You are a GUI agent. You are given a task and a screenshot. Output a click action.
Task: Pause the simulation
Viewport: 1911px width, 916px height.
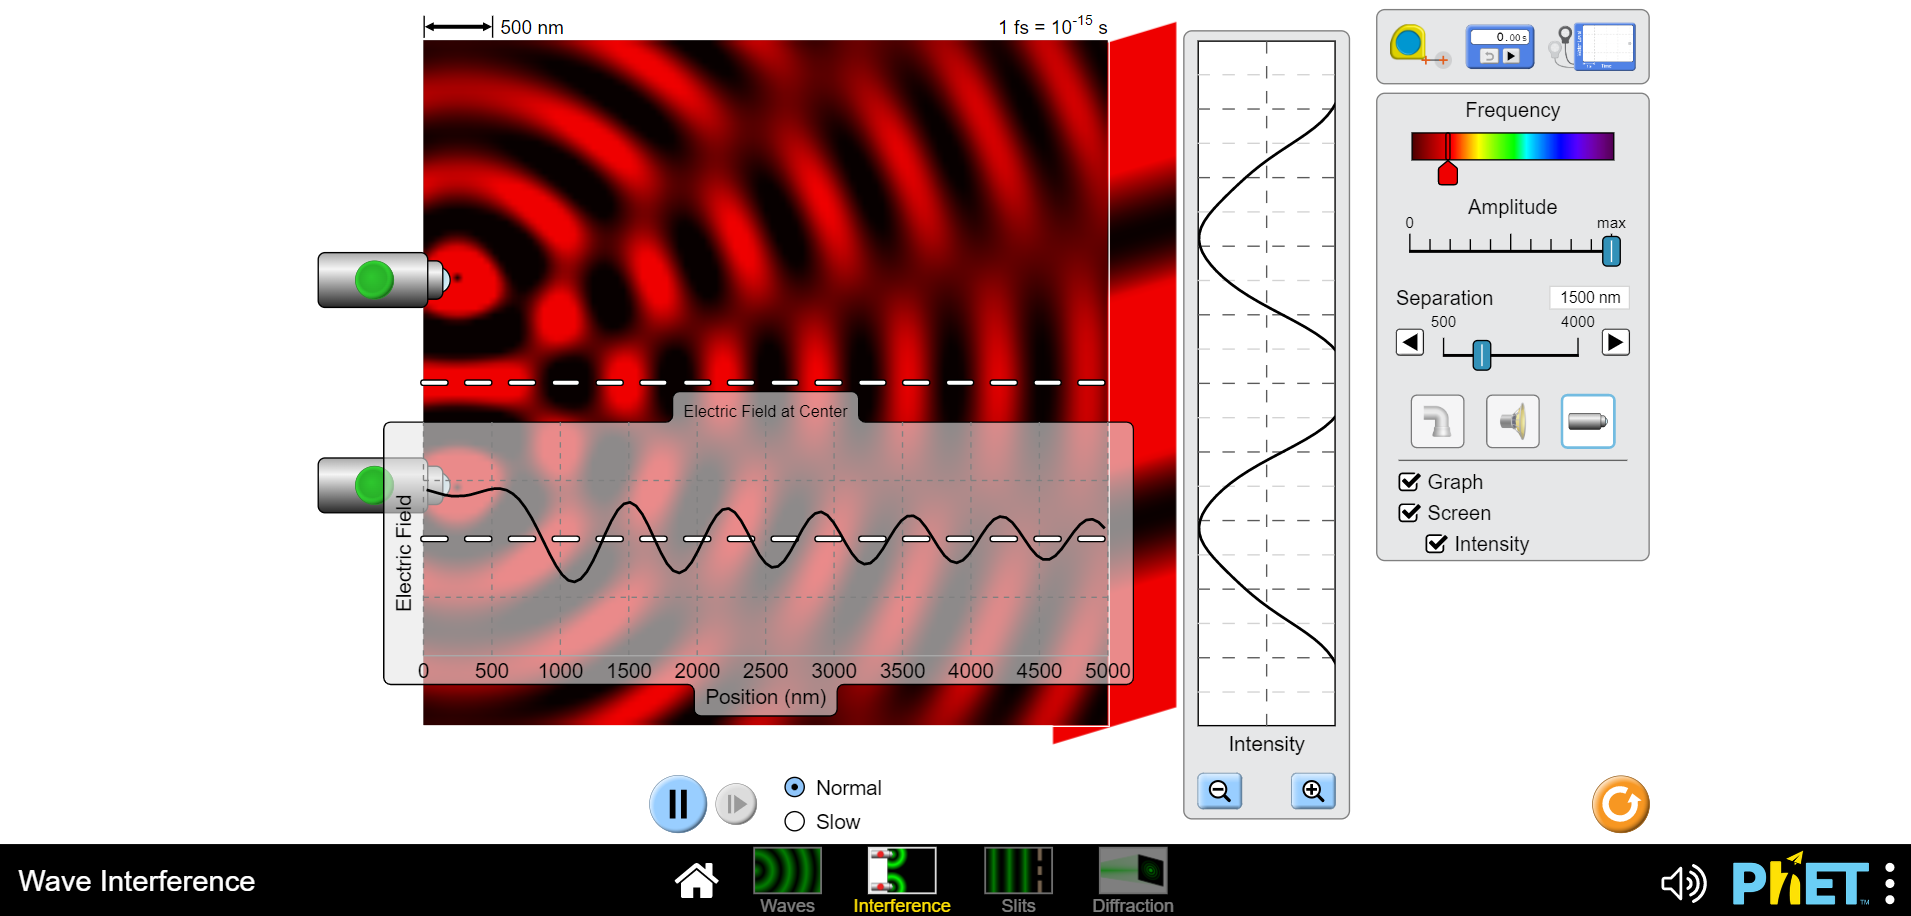(x=678, y=803)
